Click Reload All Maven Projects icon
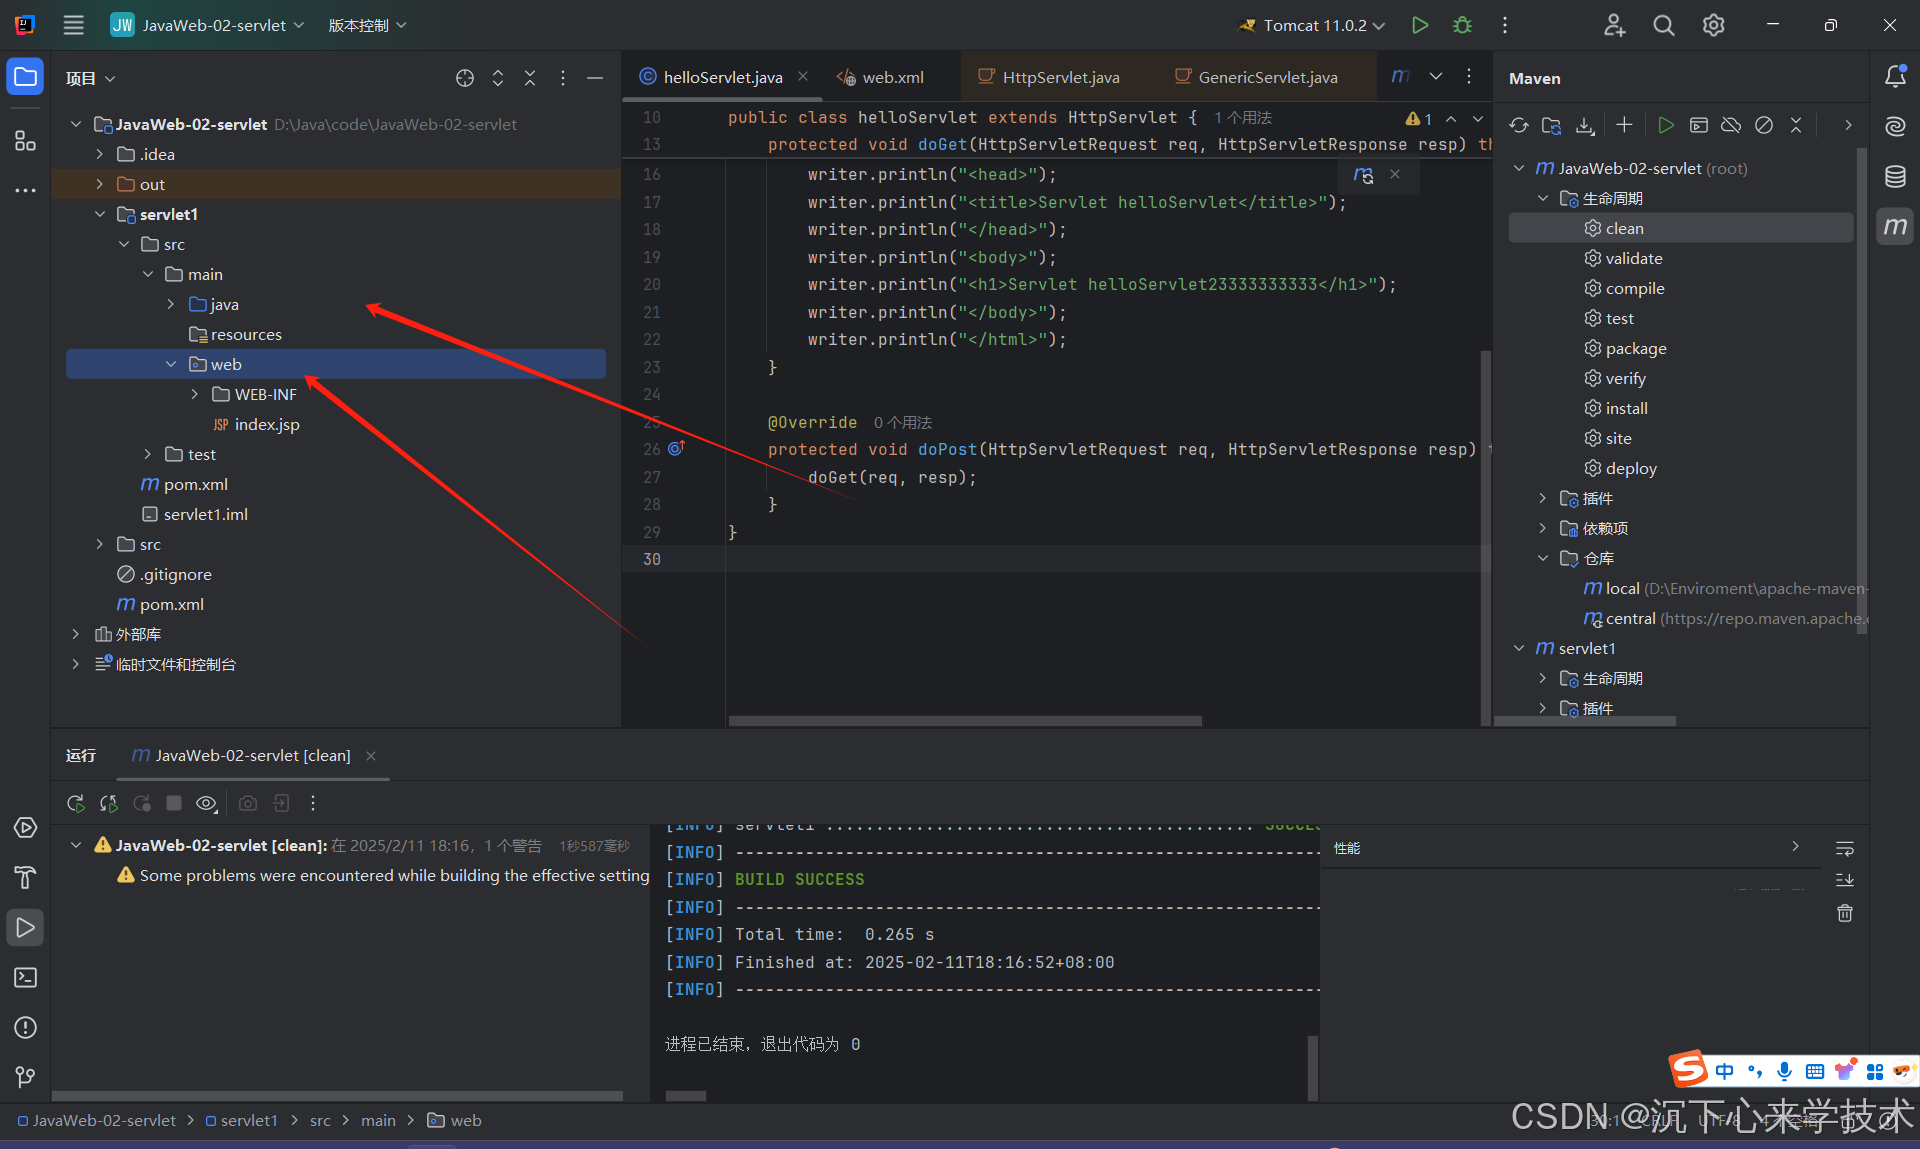 click(x=1519, y=125)
